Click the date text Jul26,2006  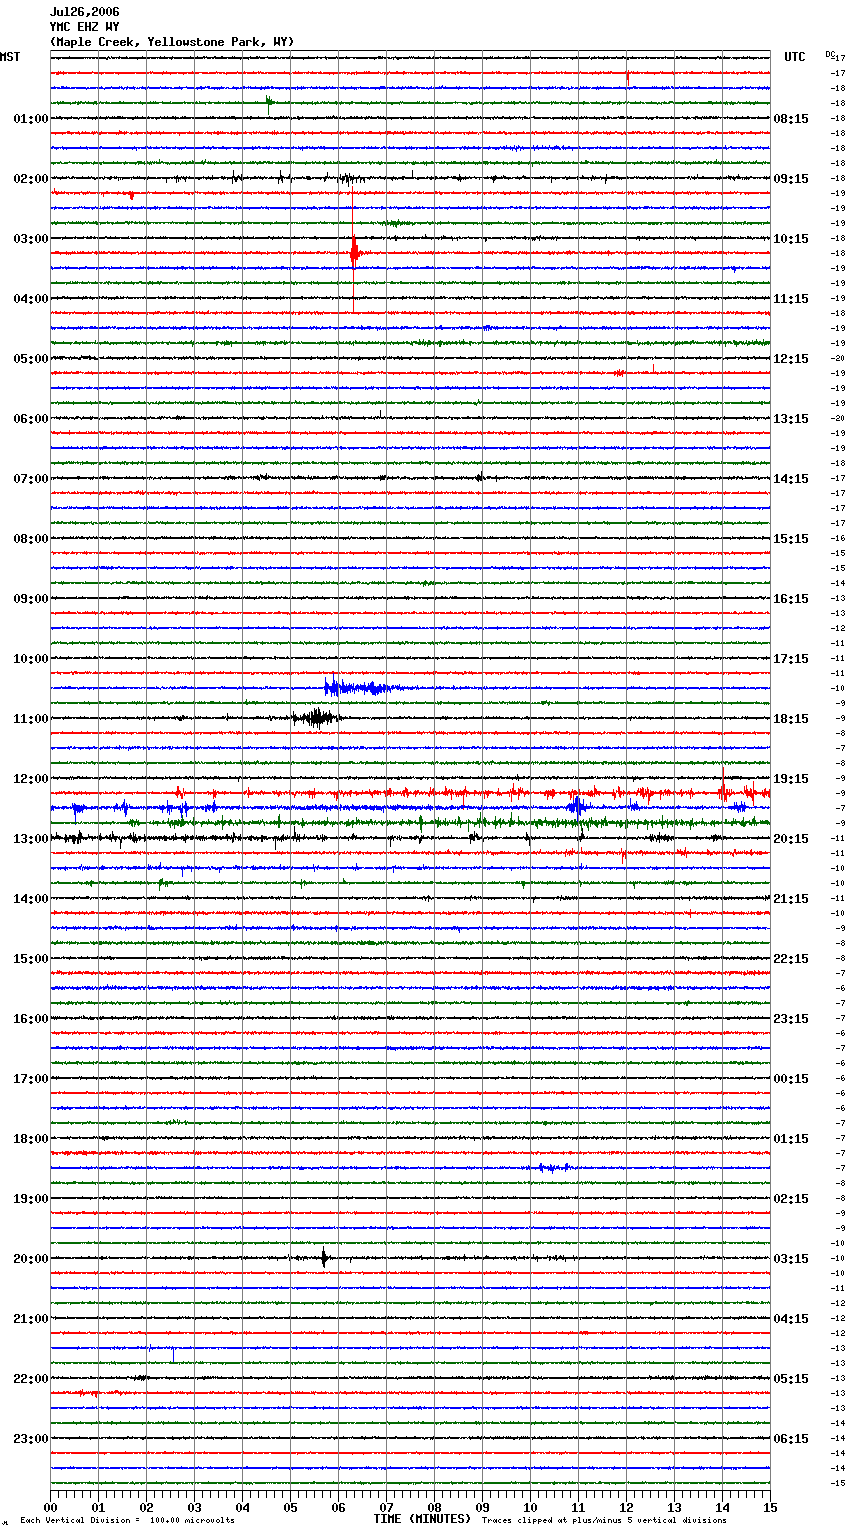click(85, 12)
